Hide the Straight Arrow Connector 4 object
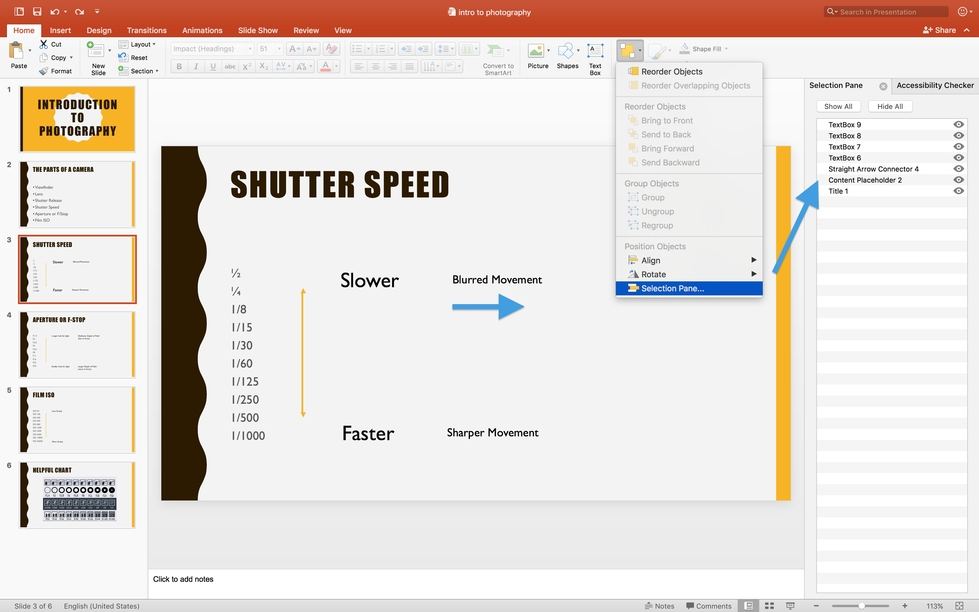The width and height of the screenshot is (979, 612). click(958, 169)
